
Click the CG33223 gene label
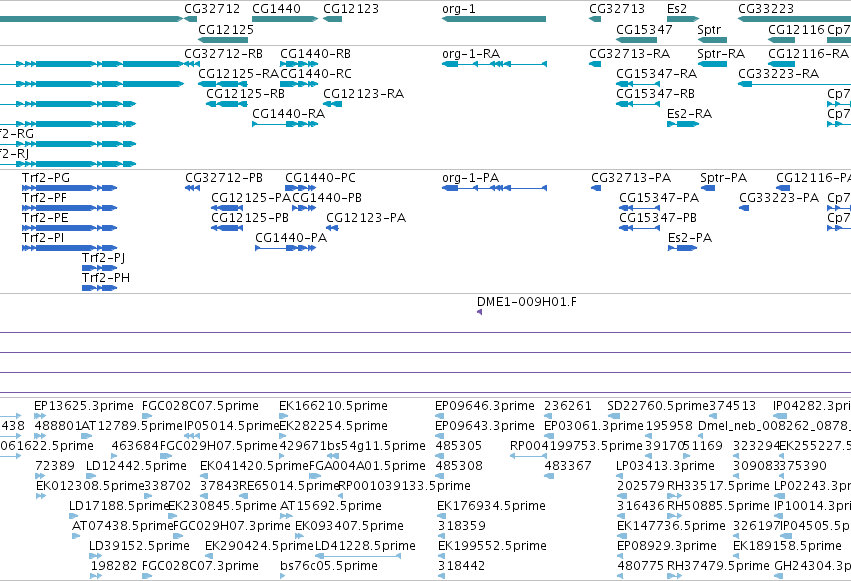(766, 9)
